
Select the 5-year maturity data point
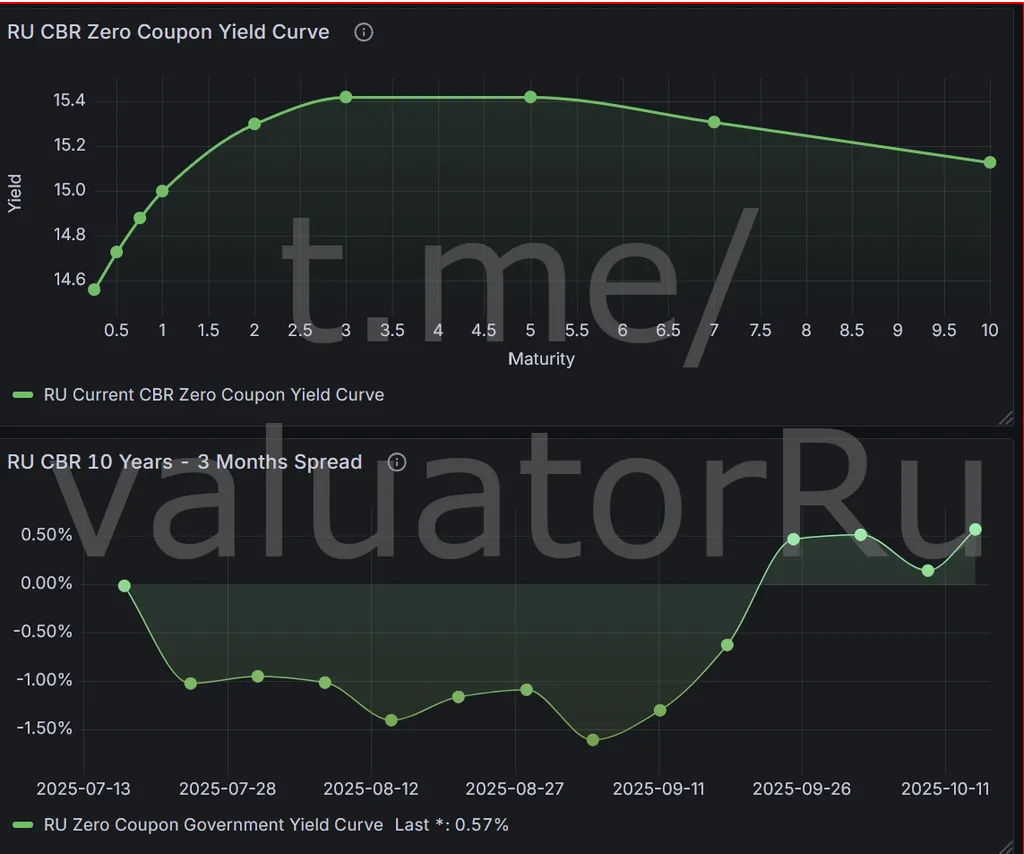pyautogui.click(x=530, y=97)
